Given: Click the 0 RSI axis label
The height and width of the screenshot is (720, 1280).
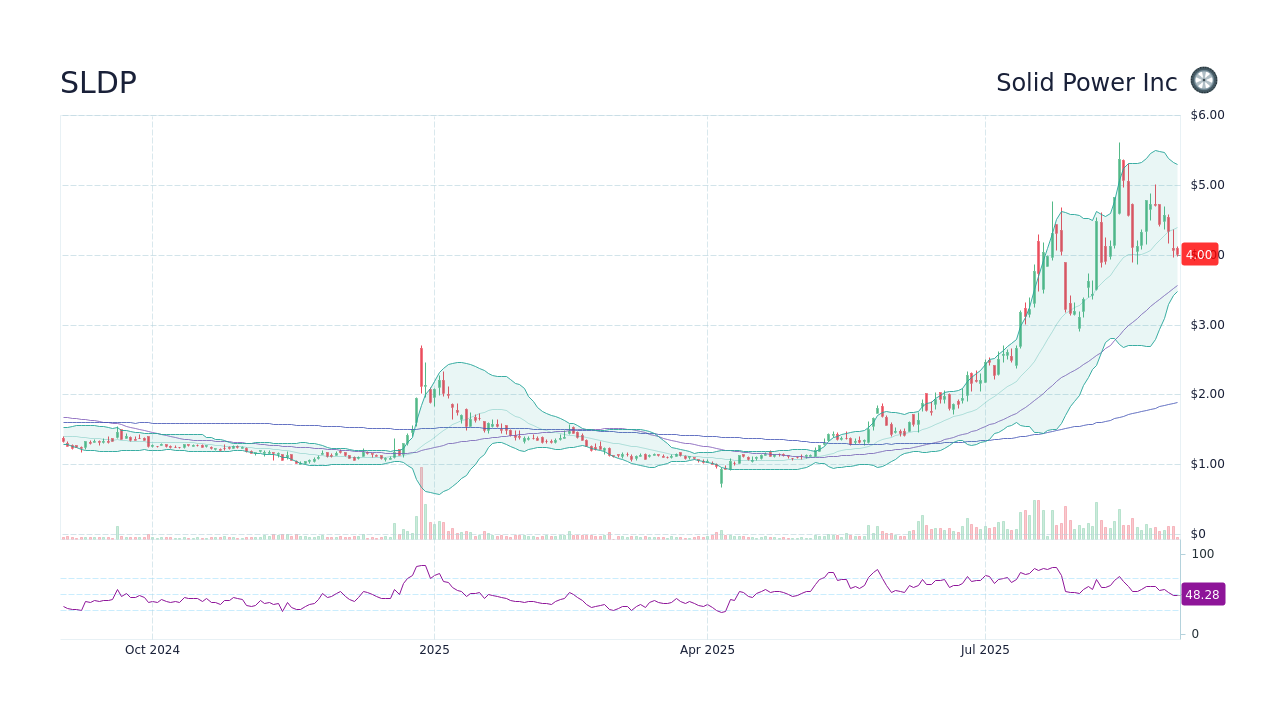Looking at the screenshot, I should 1195,634.
